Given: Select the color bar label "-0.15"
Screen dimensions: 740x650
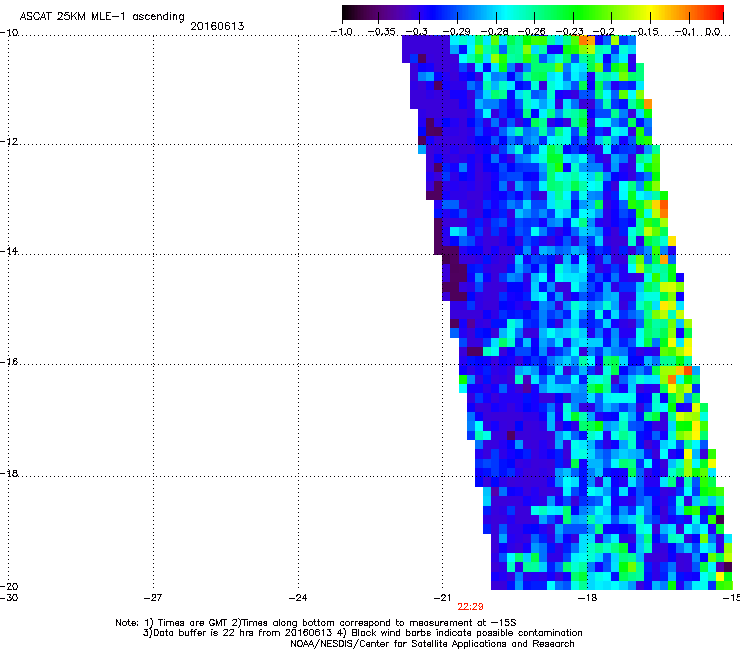Looking at the screenshot, I should click(x=645, y=32).
